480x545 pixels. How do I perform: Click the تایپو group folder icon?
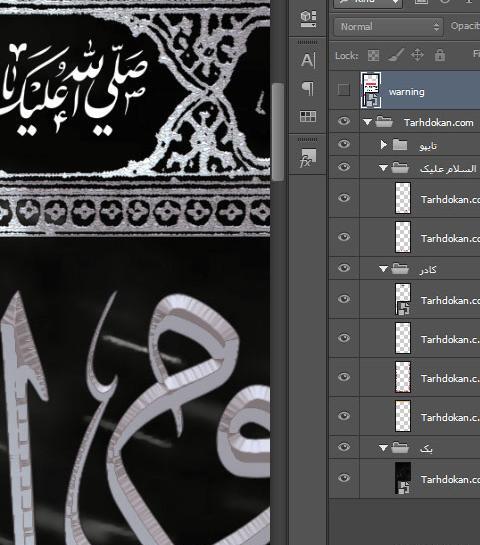pos(400,145)
